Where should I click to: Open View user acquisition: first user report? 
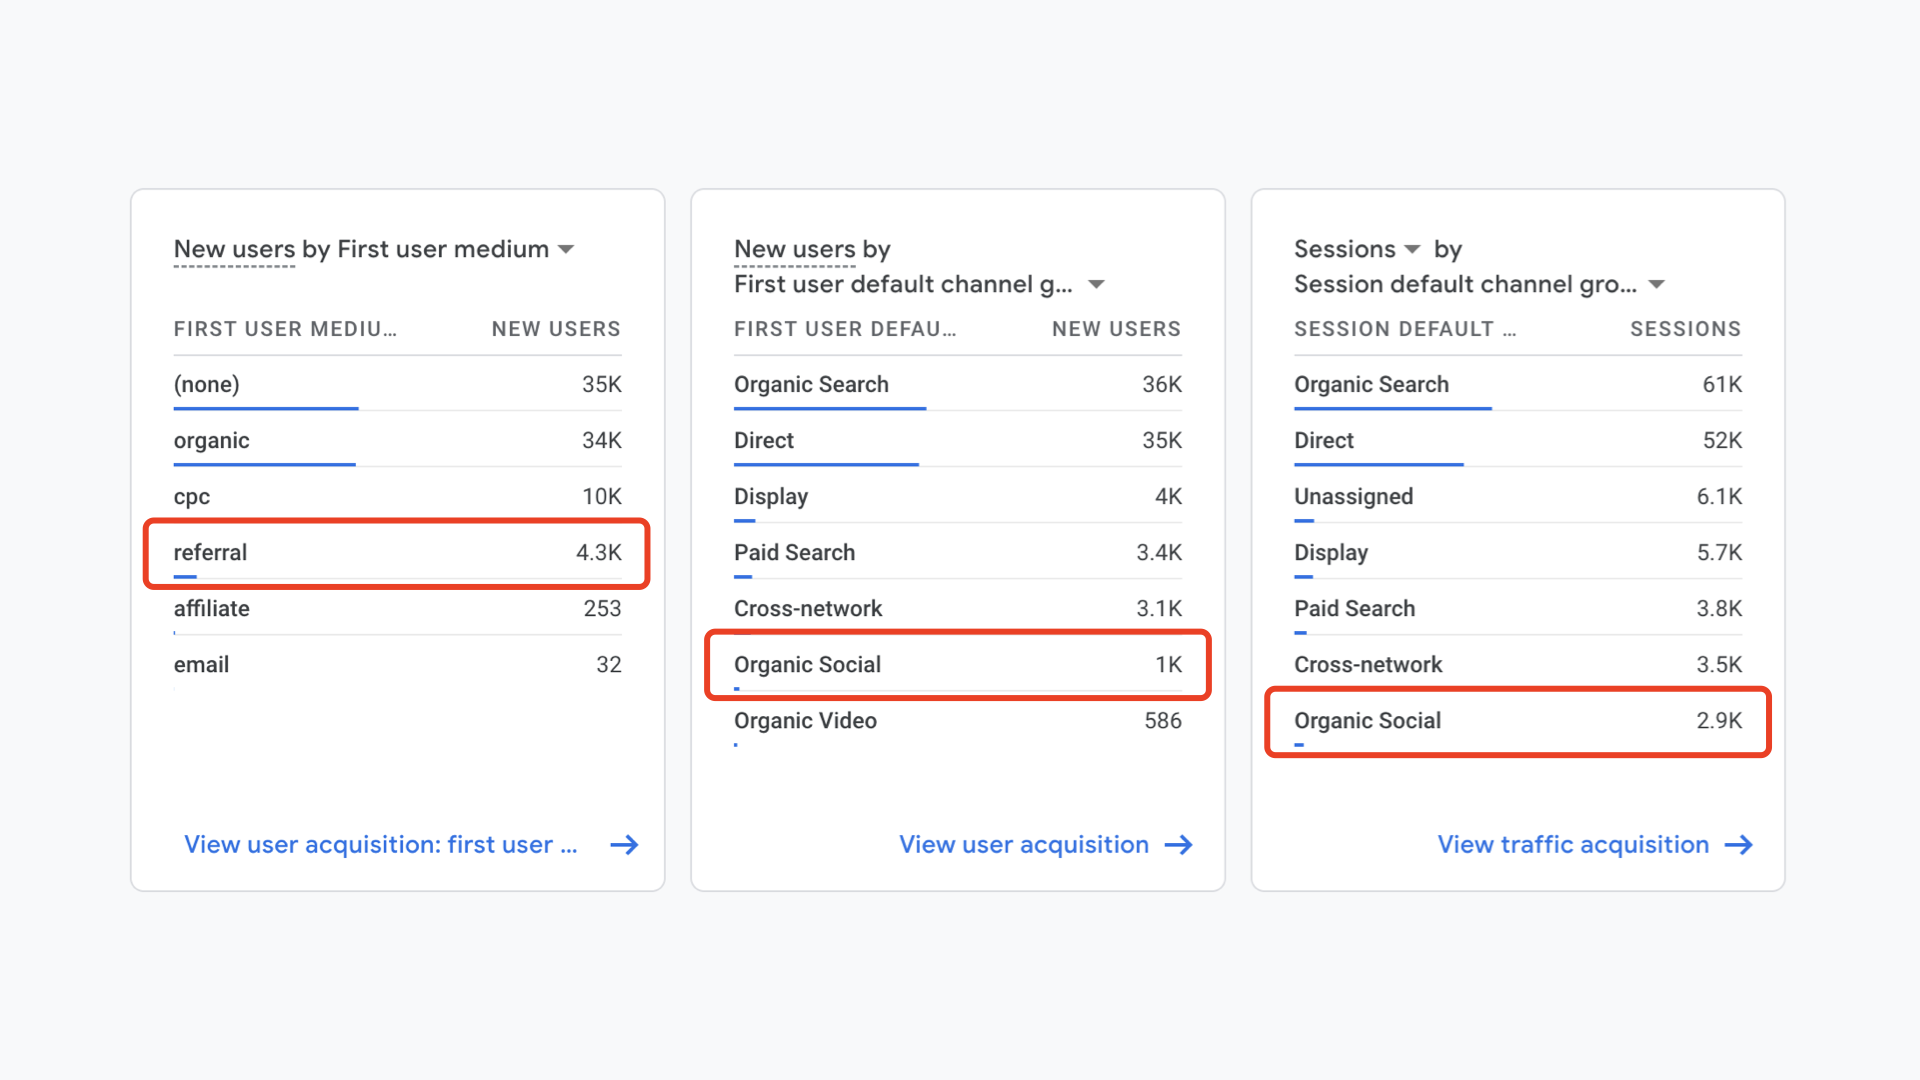point(380,845)
